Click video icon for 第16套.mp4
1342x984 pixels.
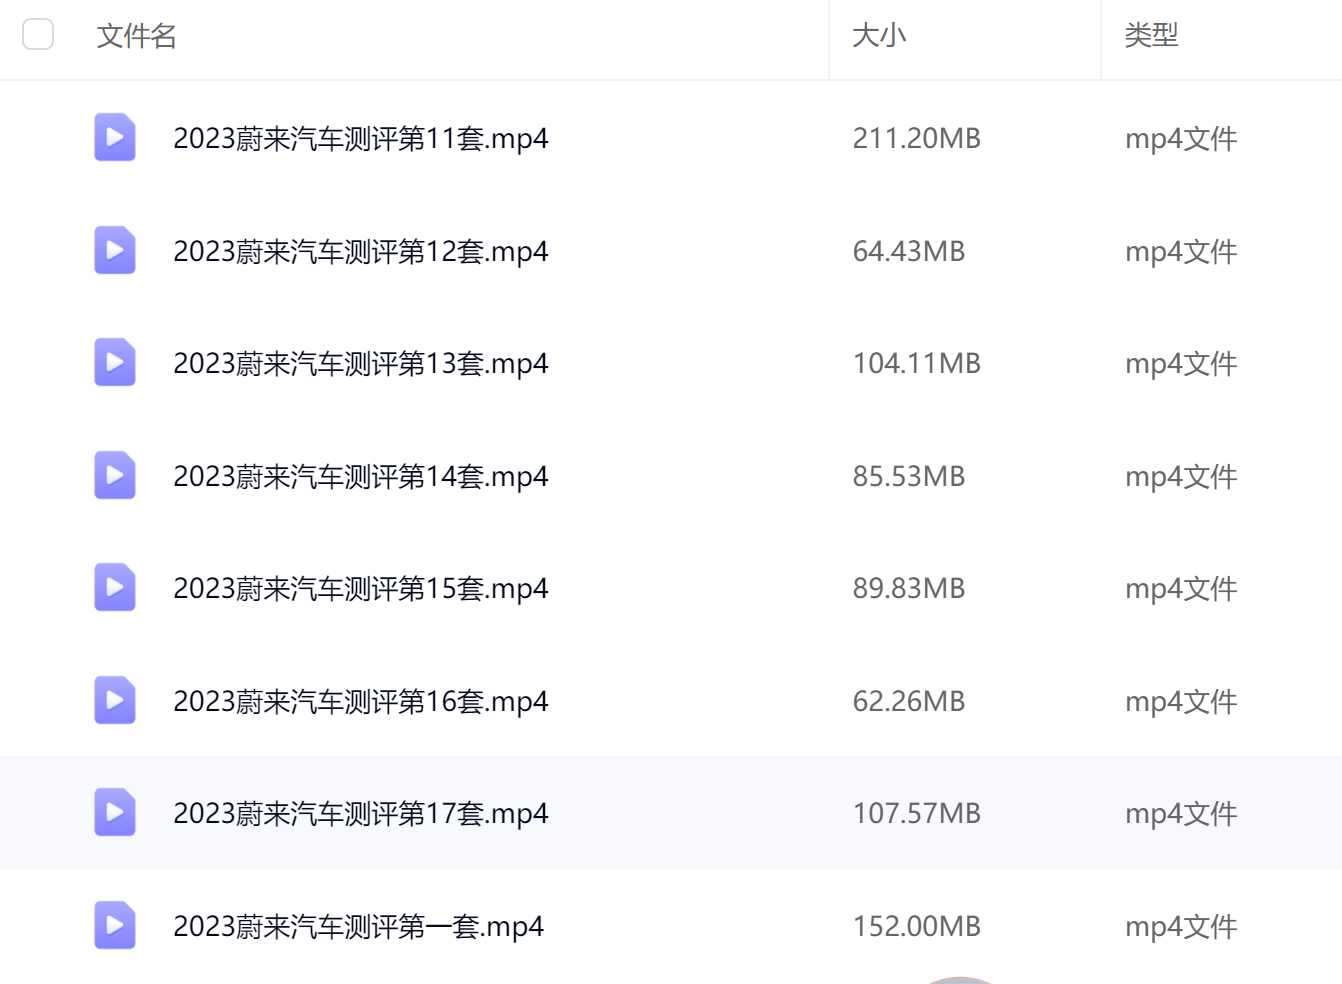click(115, 701)
